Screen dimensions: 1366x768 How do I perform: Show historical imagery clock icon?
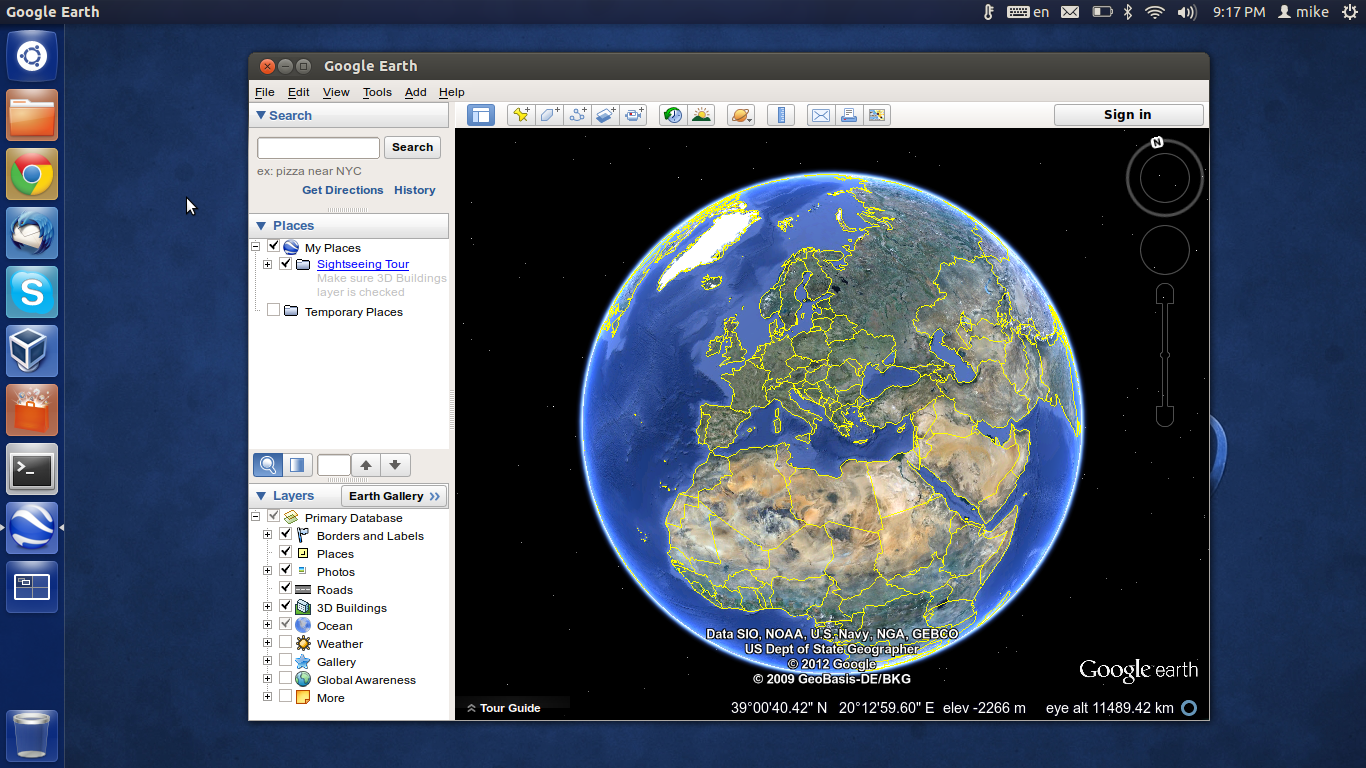click(x=673, y=115)
